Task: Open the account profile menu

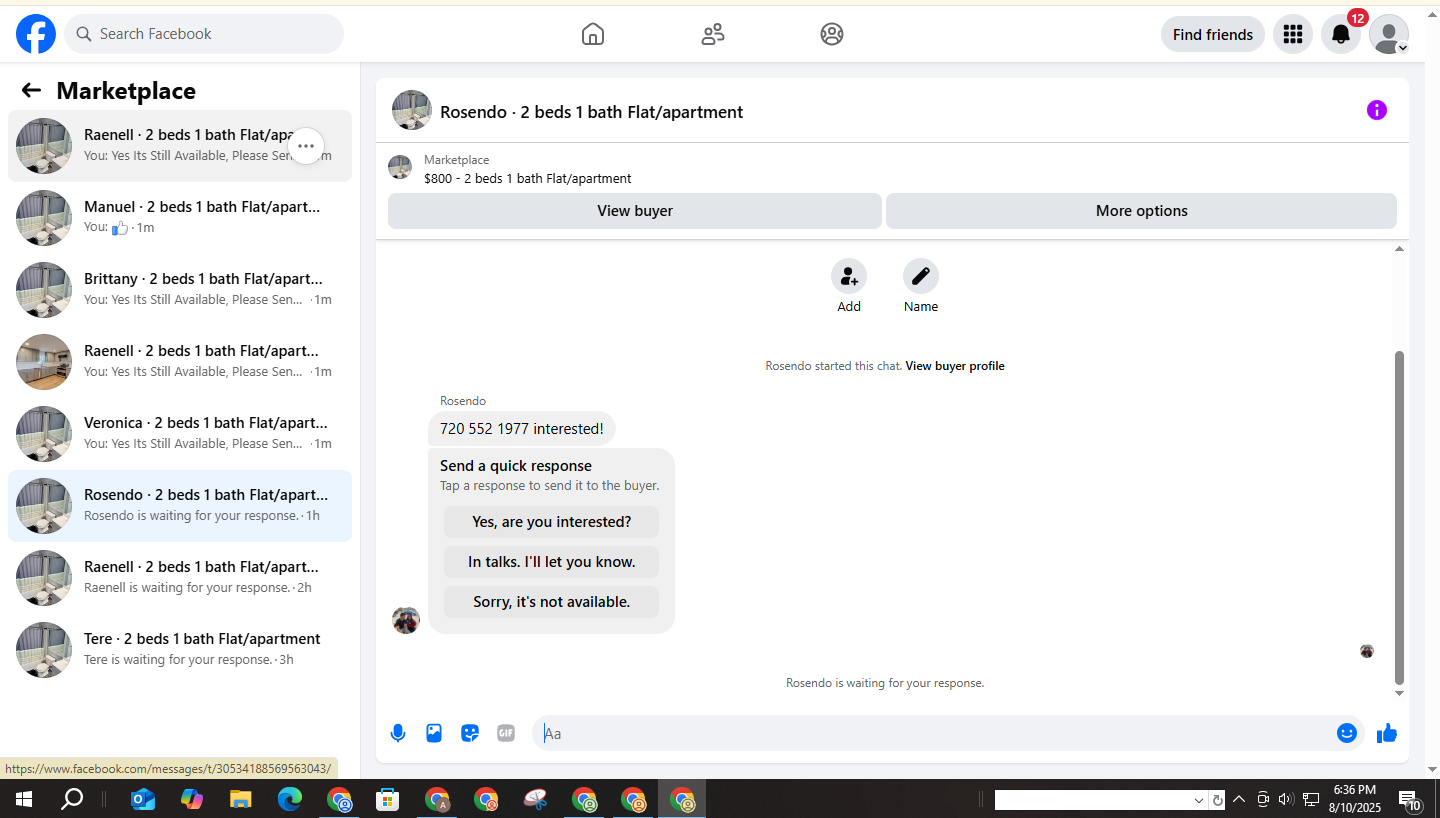Action: (x=1389, y=34)
